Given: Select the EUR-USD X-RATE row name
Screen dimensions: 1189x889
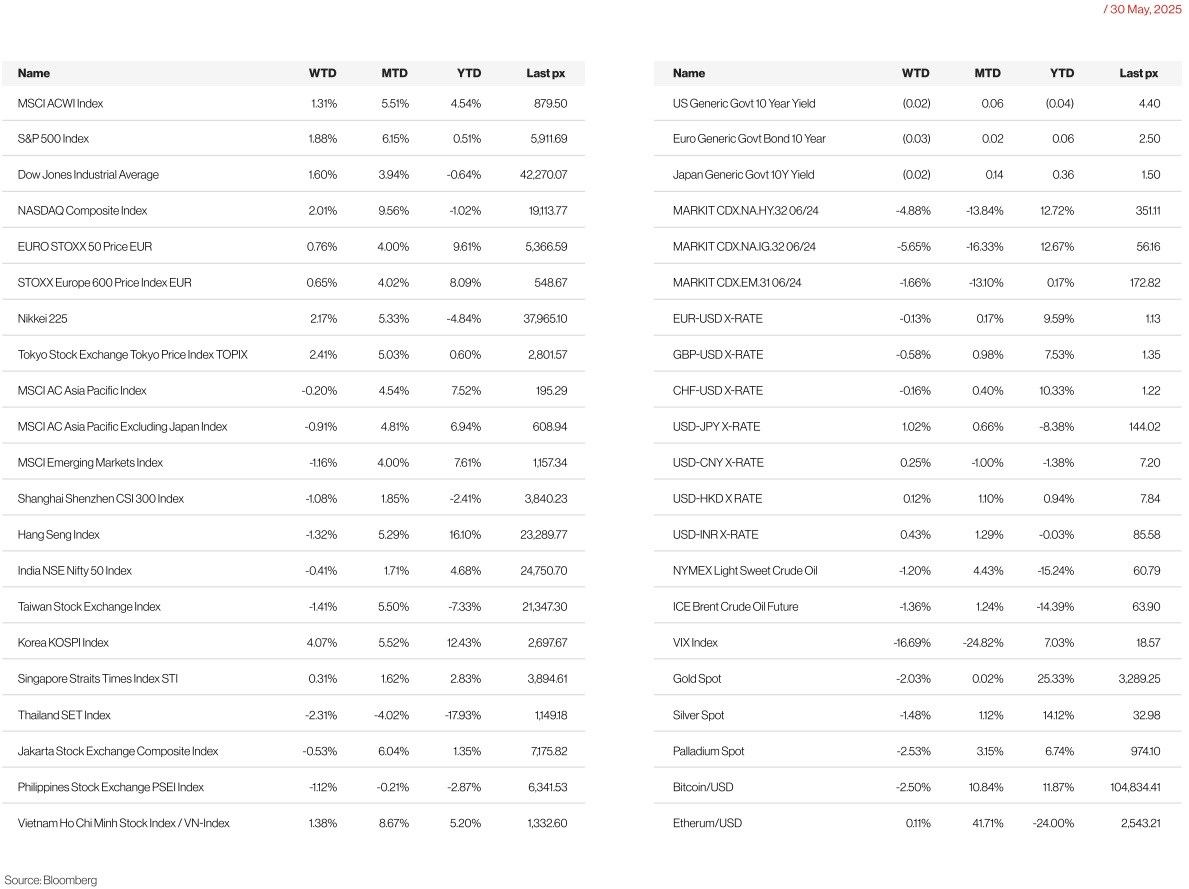Looking at the screenshot, I should (x=717, y=319).
